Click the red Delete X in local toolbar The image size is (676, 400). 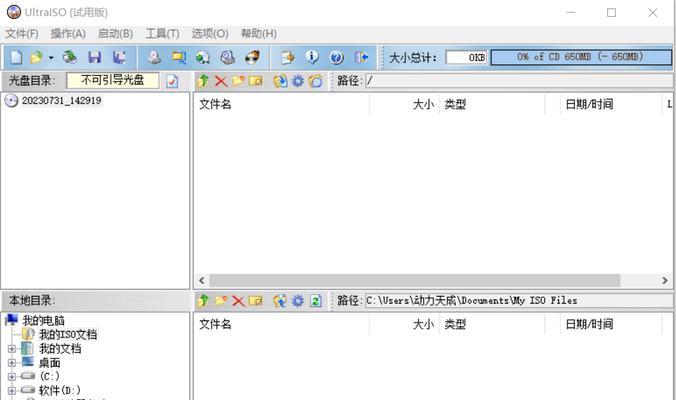238,300
